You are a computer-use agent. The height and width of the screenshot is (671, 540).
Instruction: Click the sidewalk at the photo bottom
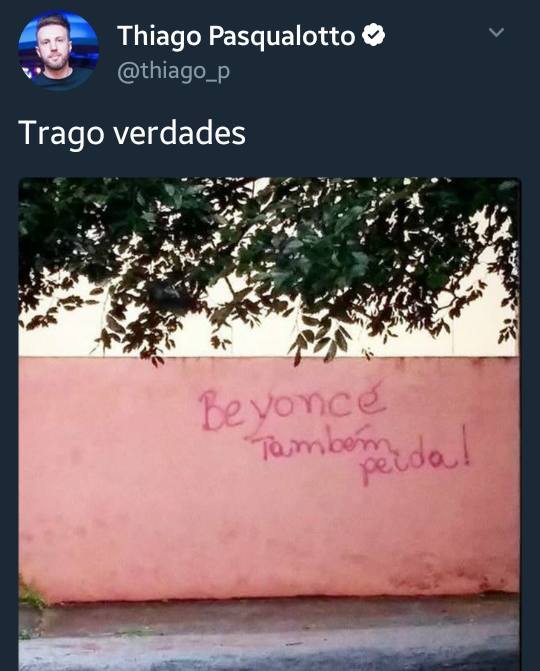click(270, 635)
